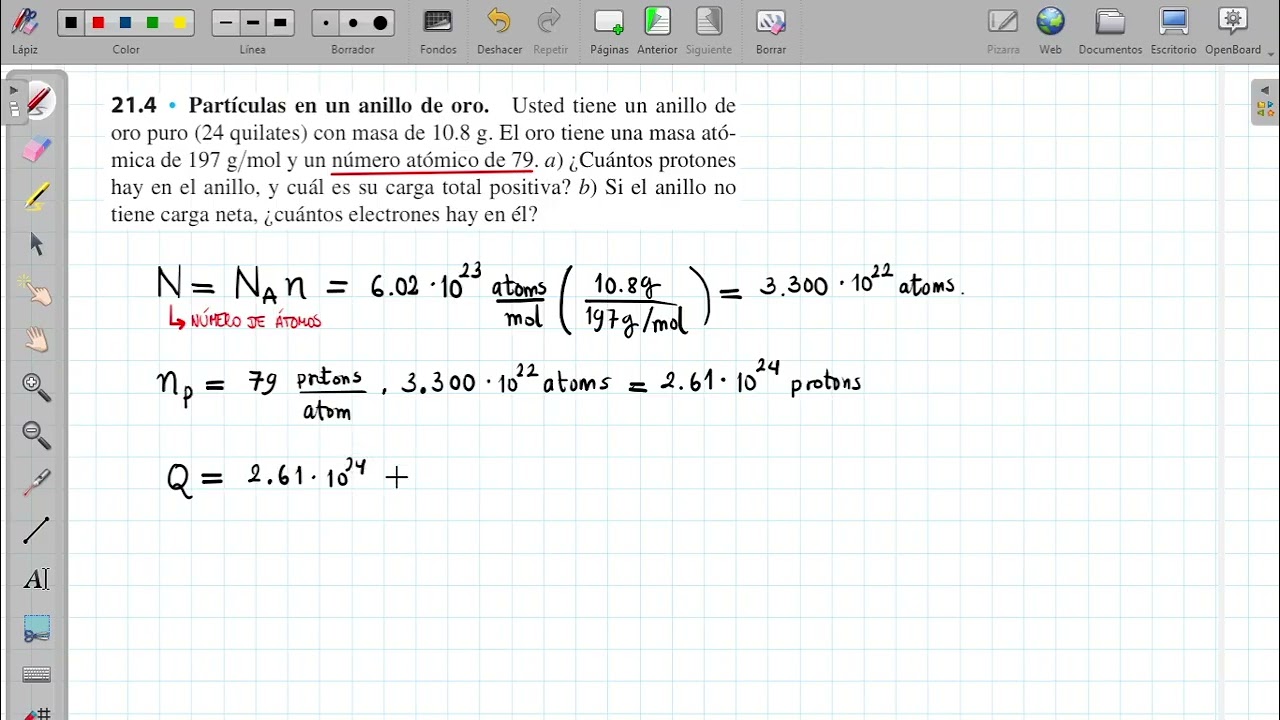Click the handwritten "Q =" expression
1280x720 pixels.
[194, 479]
